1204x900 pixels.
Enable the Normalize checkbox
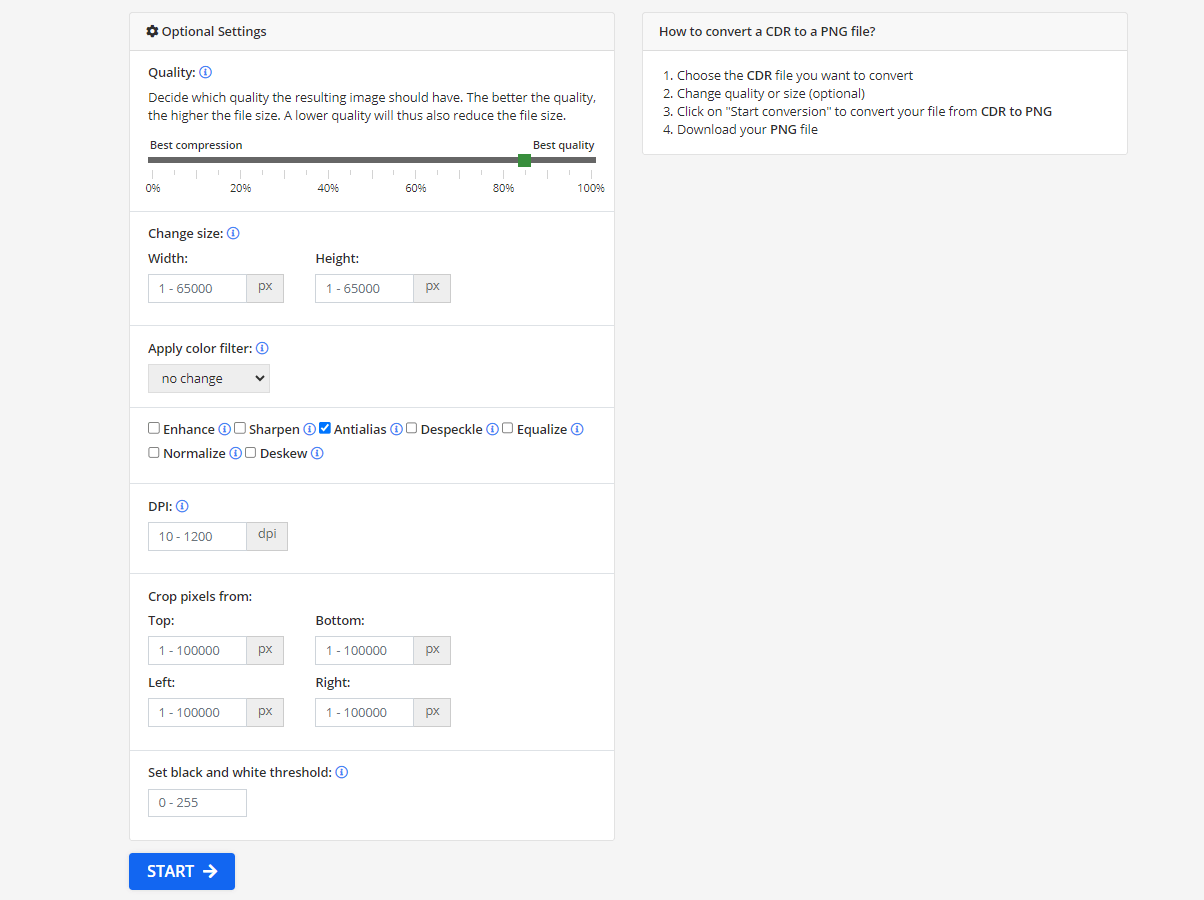[154, 452]
